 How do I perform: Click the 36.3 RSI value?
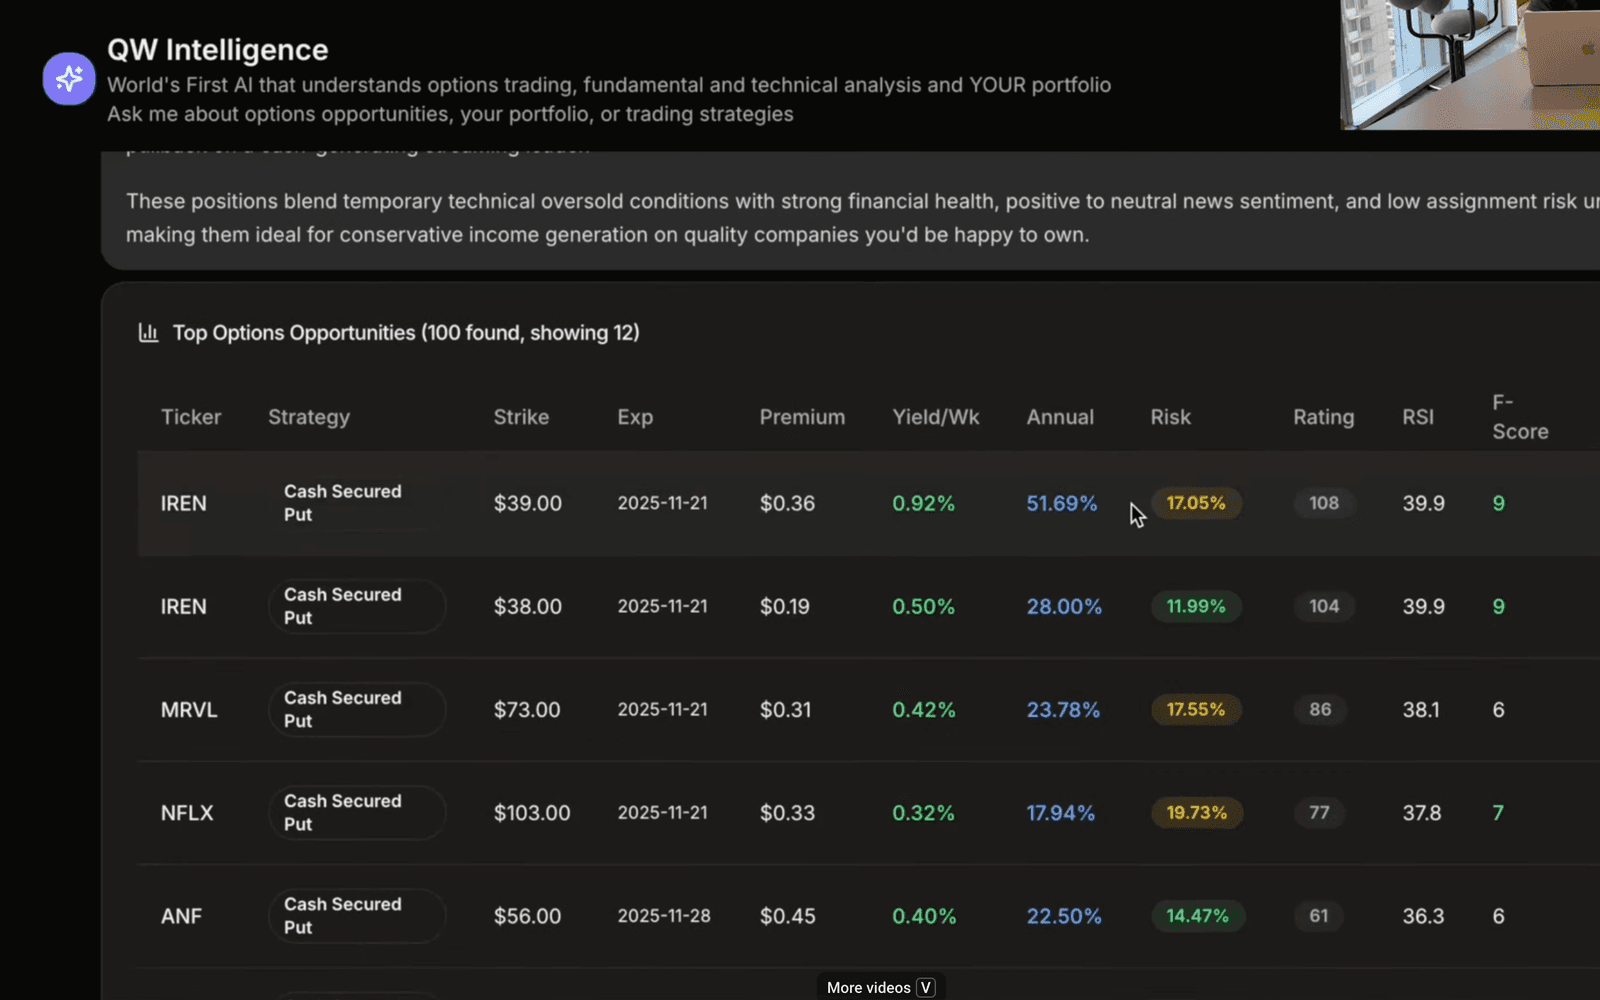1423,916
